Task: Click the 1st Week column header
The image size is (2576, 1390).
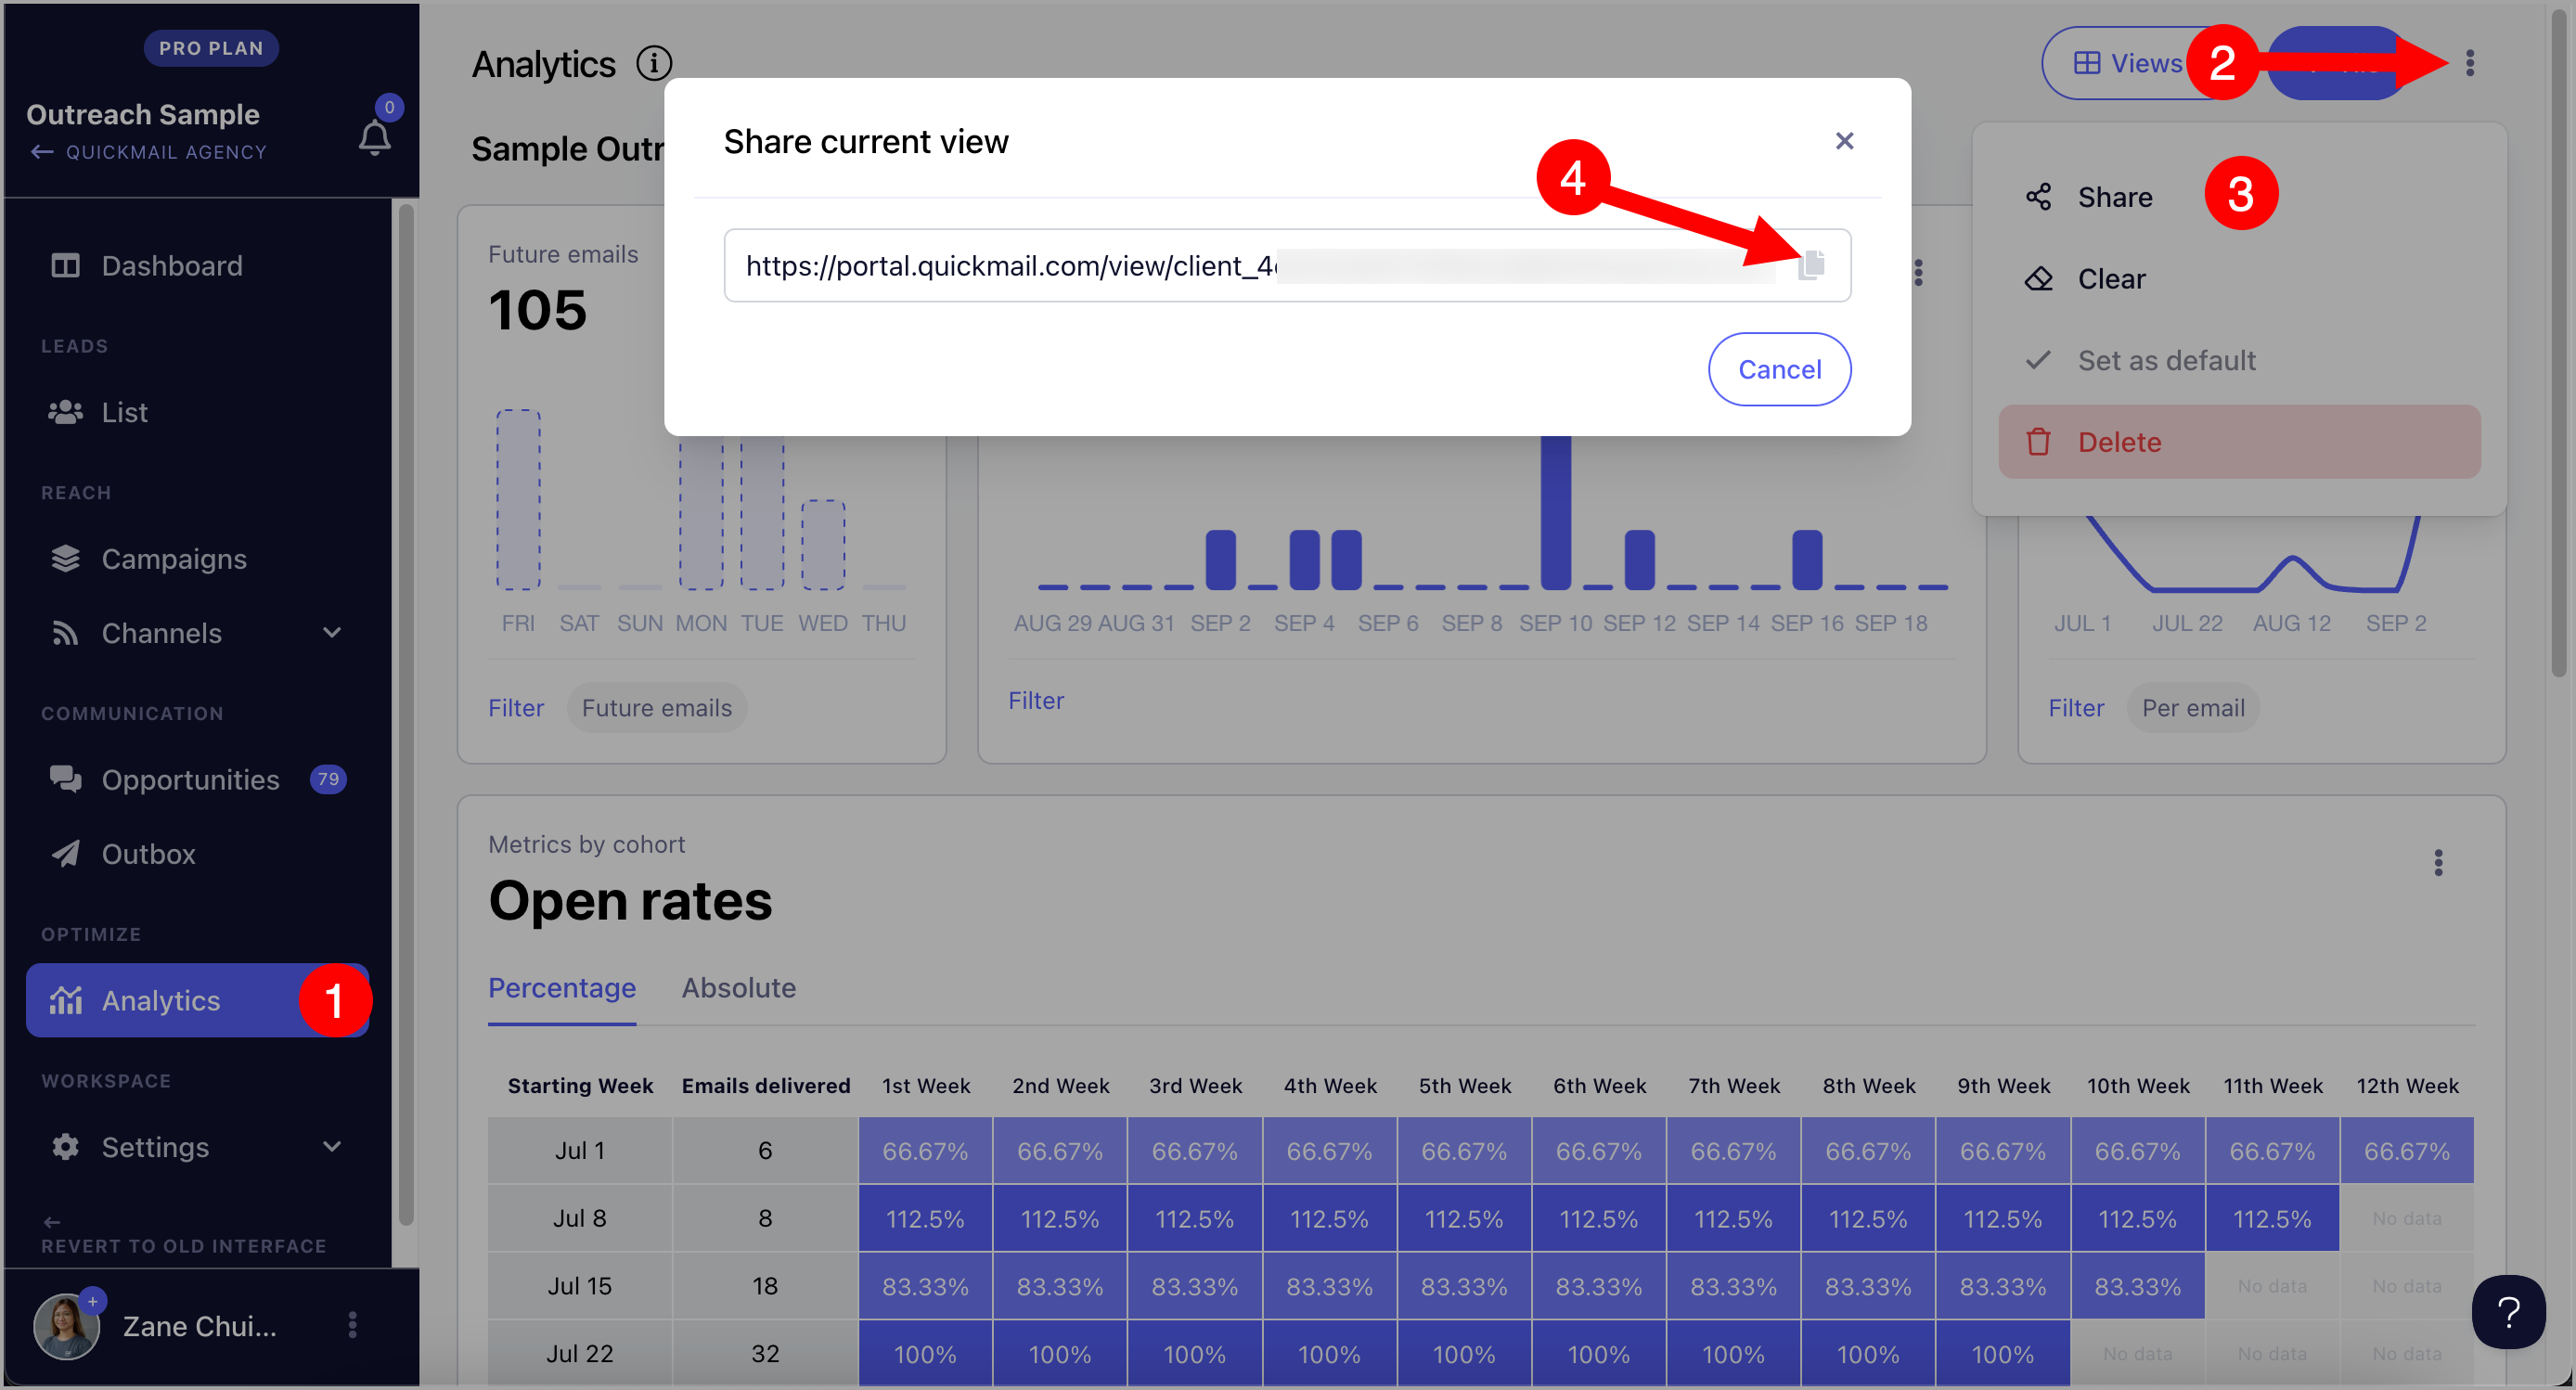Action: (926, 1086)
